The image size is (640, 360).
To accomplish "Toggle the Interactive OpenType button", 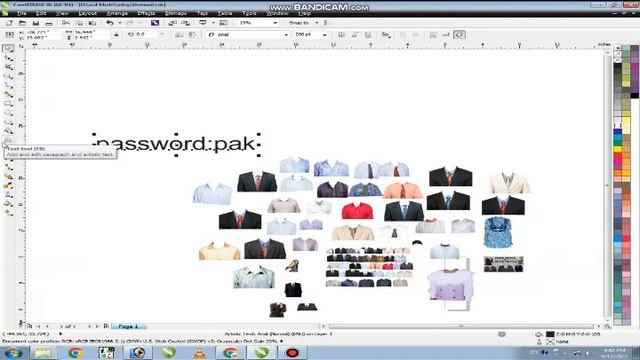I will 459,35.
